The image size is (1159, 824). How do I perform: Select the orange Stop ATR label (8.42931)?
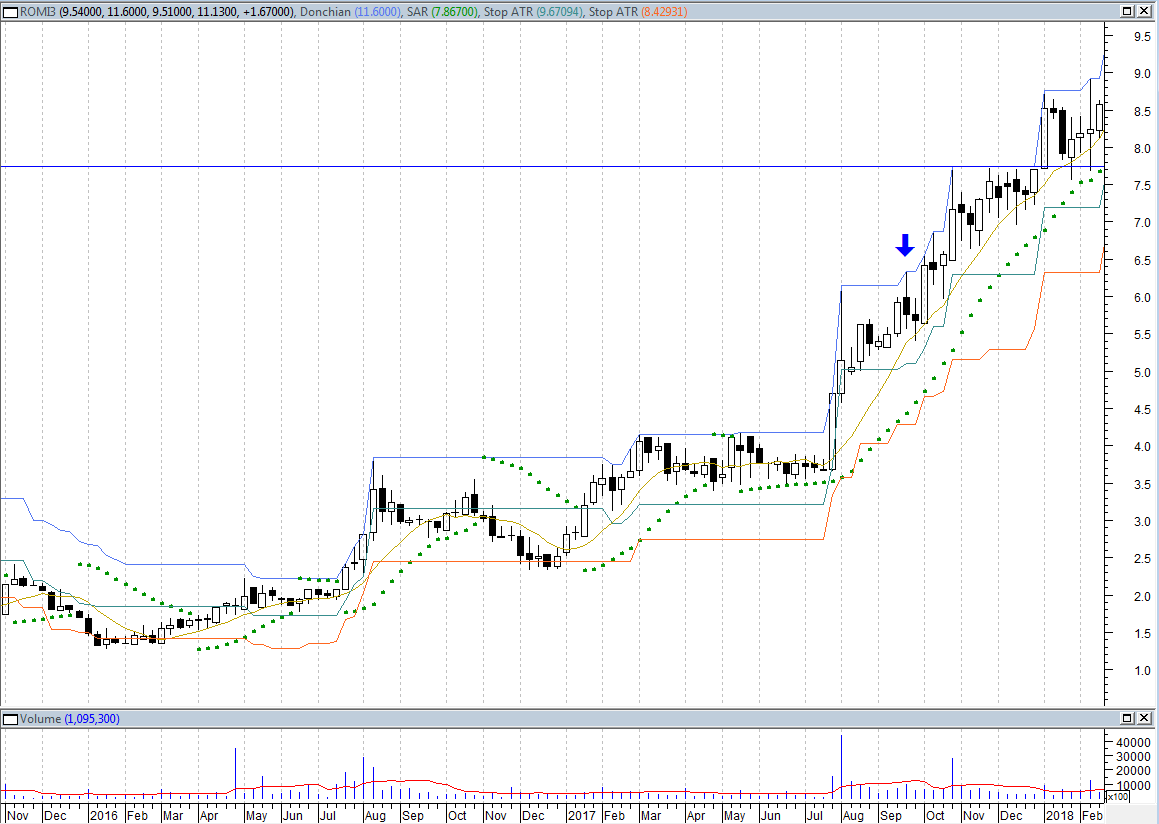[x=642, y=11]
